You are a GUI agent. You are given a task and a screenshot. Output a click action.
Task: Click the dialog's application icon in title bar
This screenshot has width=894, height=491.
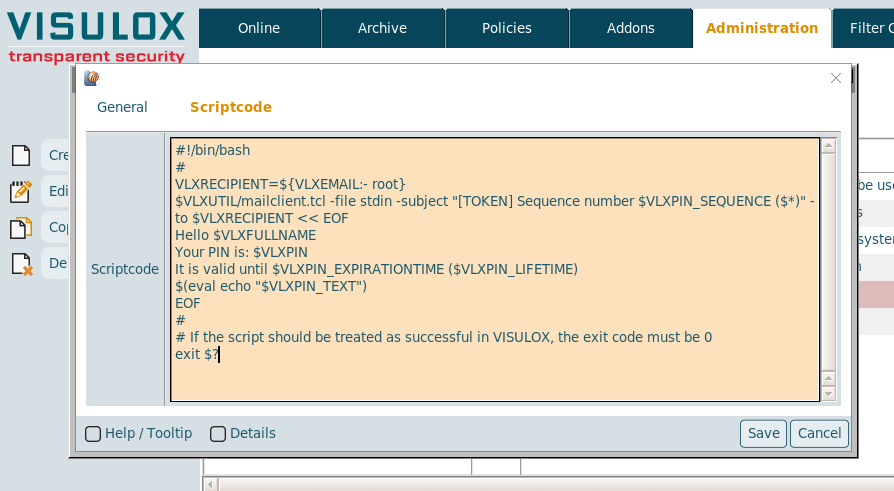(x=92, y=78)
